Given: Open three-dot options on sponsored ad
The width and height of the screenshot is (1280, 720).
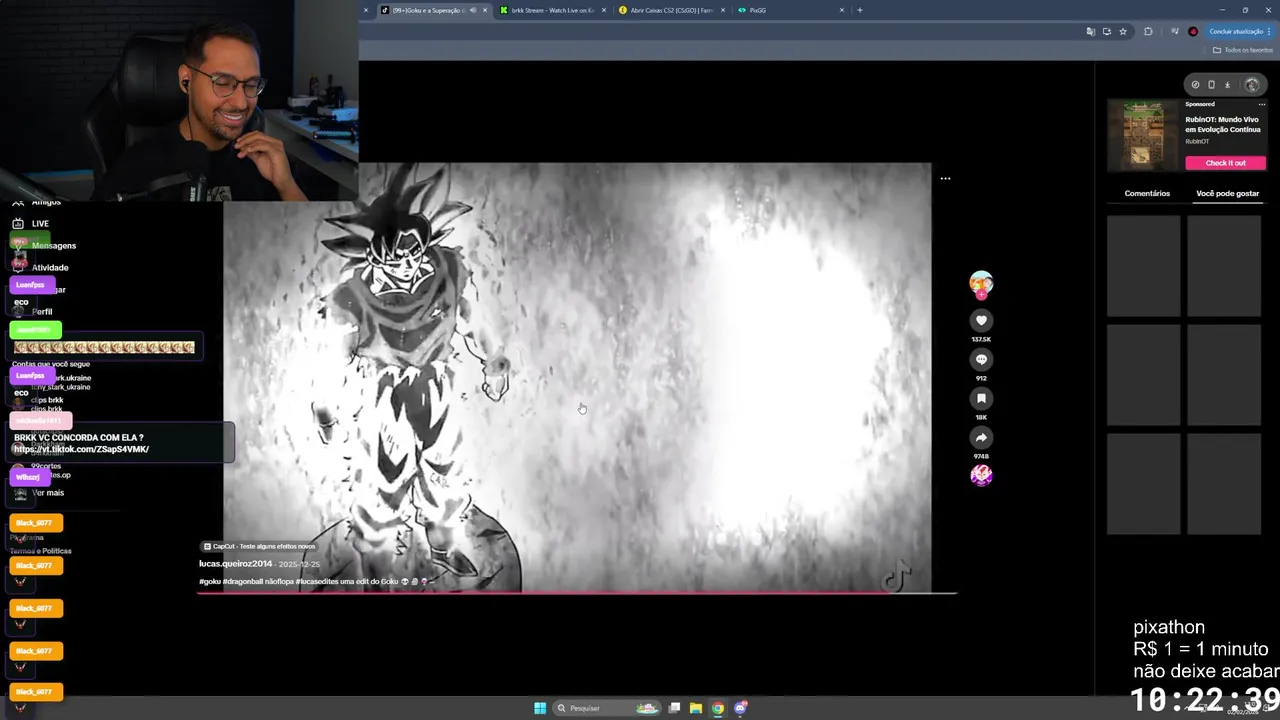Looking at the screenshot, I should point(1262,104).
